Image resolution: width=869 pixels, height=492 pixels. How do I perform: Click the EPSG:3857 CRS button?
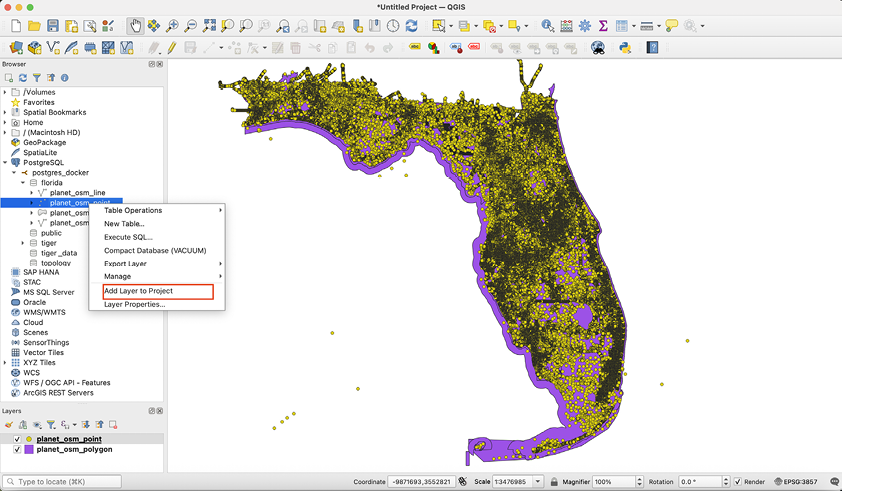[x=795, y=481]
